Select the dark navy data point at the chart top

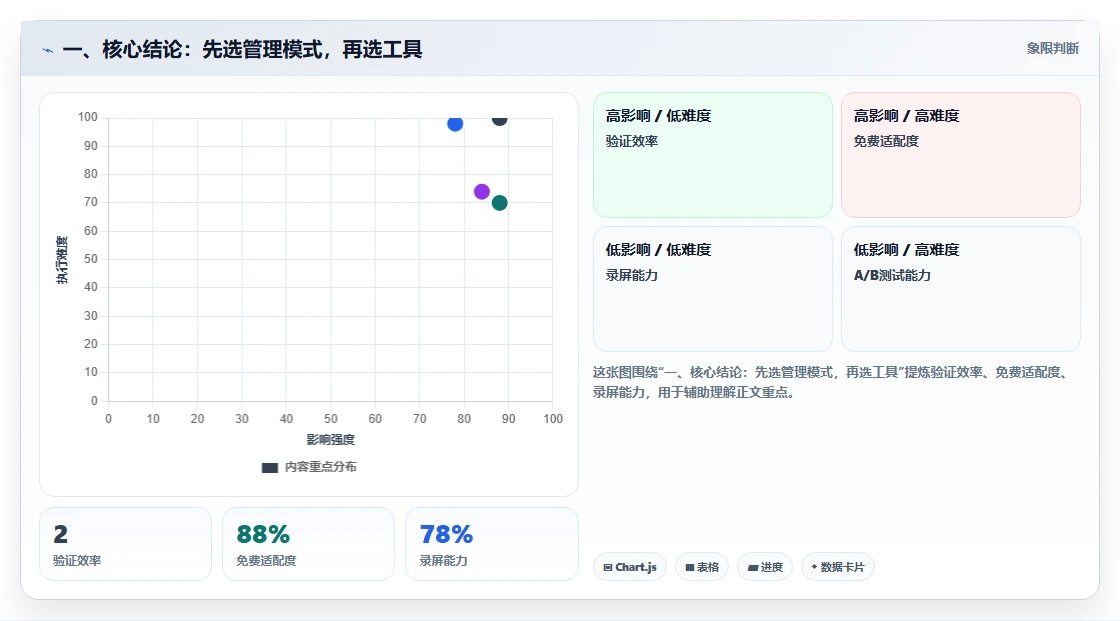coord(499,119)
